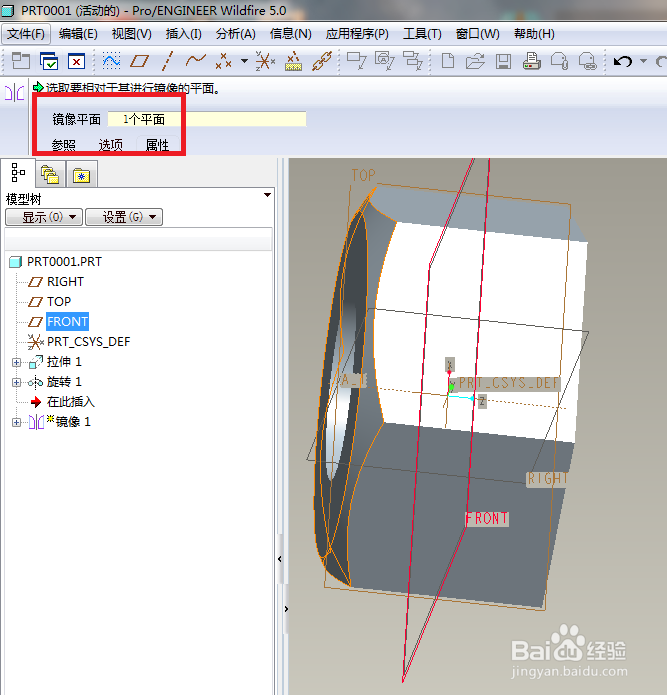Select the RIGHT datum plane in tree
This screenshot has height=695, width=667.
pos(65,281)
